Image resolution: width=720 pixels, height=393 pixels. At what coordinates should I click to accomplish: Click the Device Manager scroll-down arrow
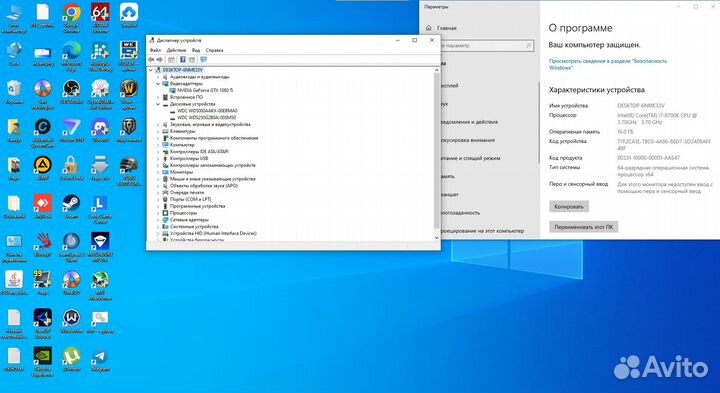coord(436,237)
